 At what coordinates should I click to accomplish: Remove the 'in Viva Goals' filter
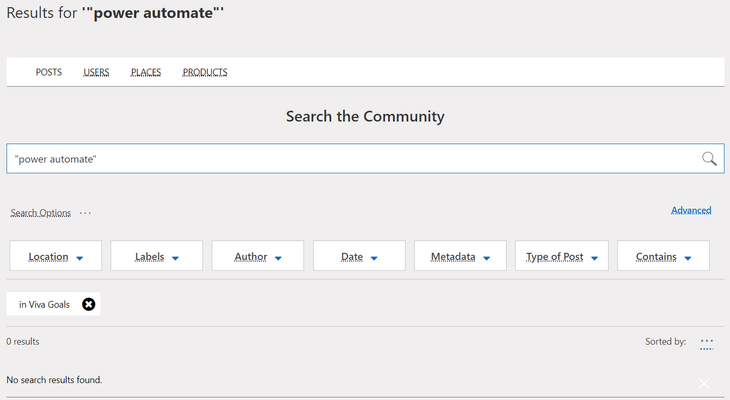click(x=88, y=304)
